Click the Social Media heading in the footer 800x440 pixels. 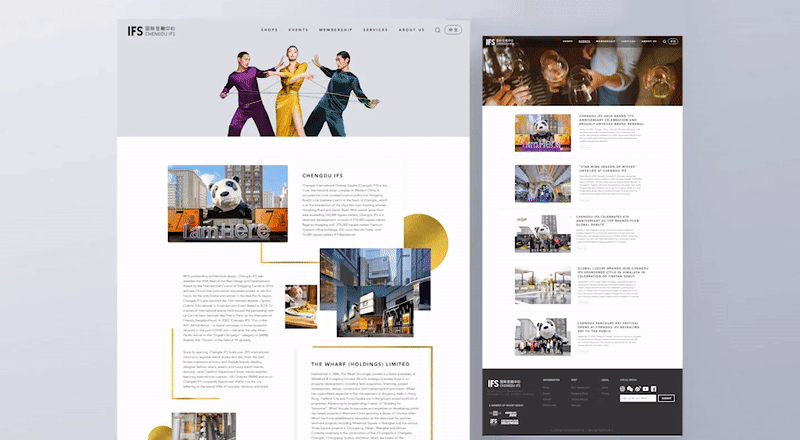click(x=629, y=380)
